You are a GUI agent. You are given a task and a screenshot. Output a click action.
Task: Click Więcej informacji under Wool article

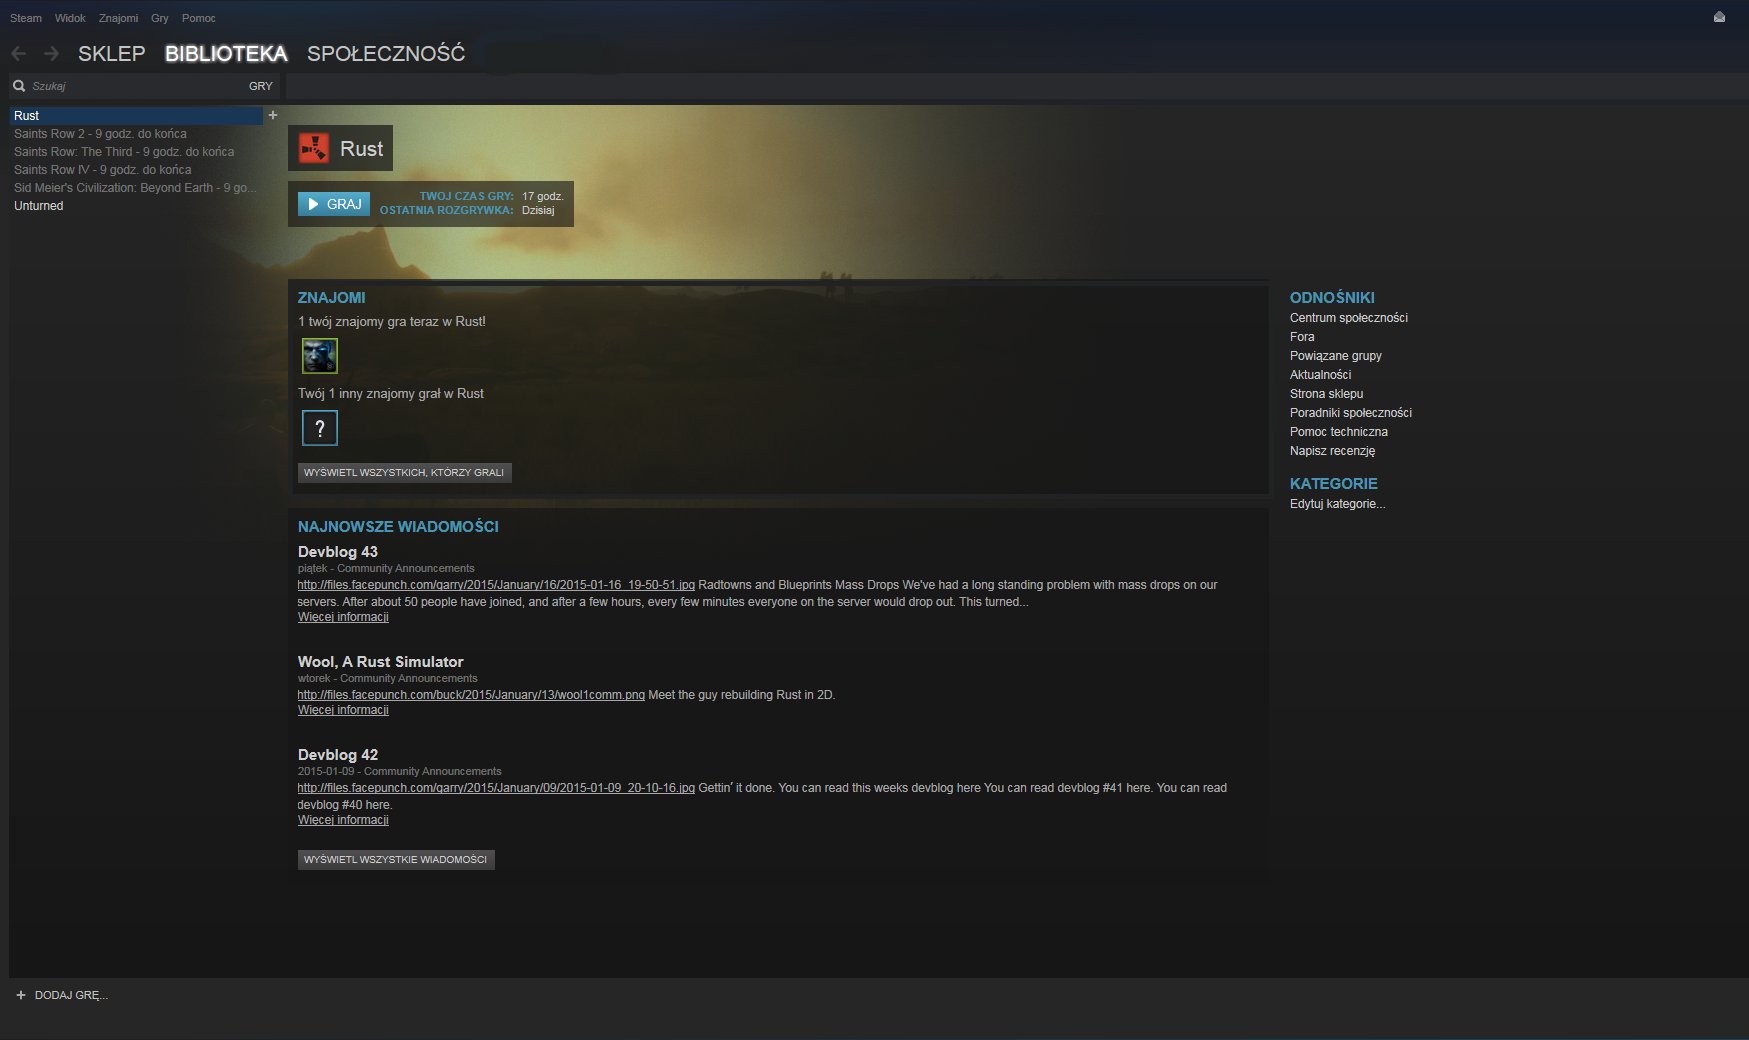(343, 710)
